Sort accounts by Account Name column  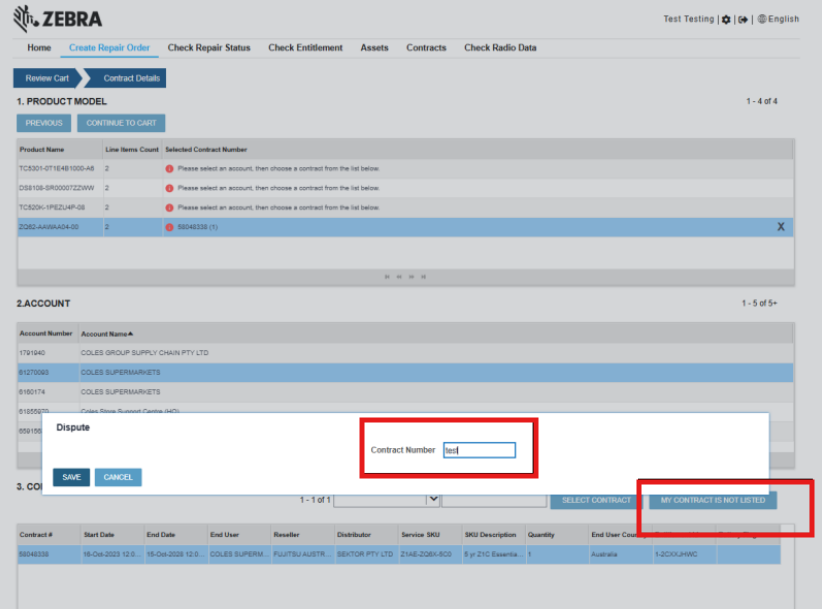[x=107, y=334]
